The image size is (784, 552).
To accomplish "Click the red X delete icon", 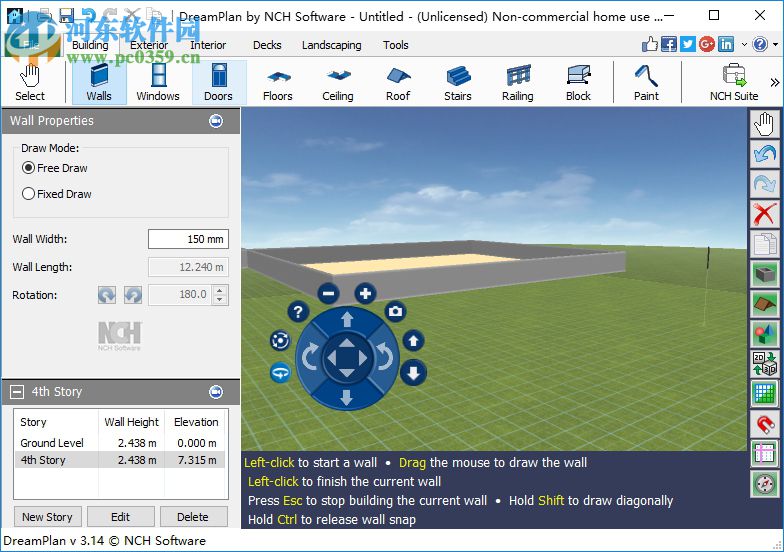I will pos(765,213).
